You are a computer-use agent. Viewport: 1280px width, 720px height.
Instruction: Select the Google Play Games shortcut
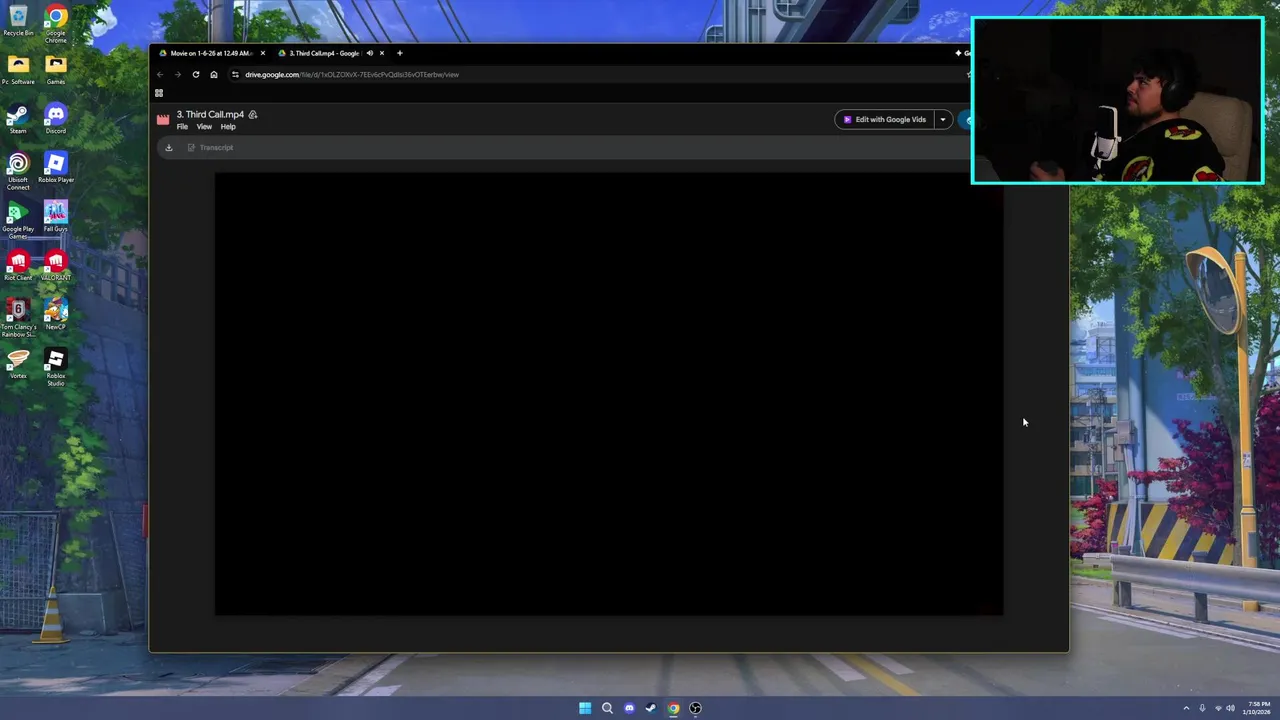click(x=18, y=221)
